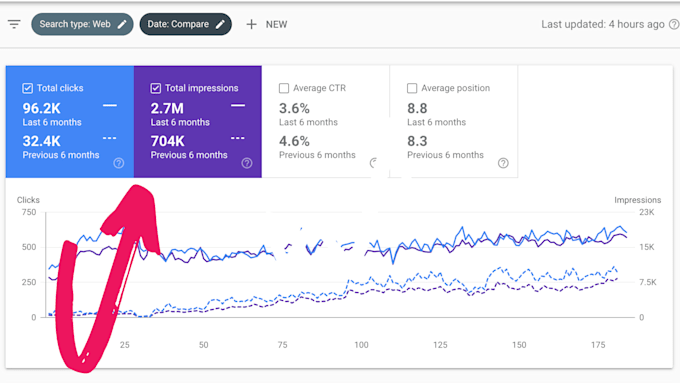
Task: Click the Impressions axis title
Action: point(638,200)
